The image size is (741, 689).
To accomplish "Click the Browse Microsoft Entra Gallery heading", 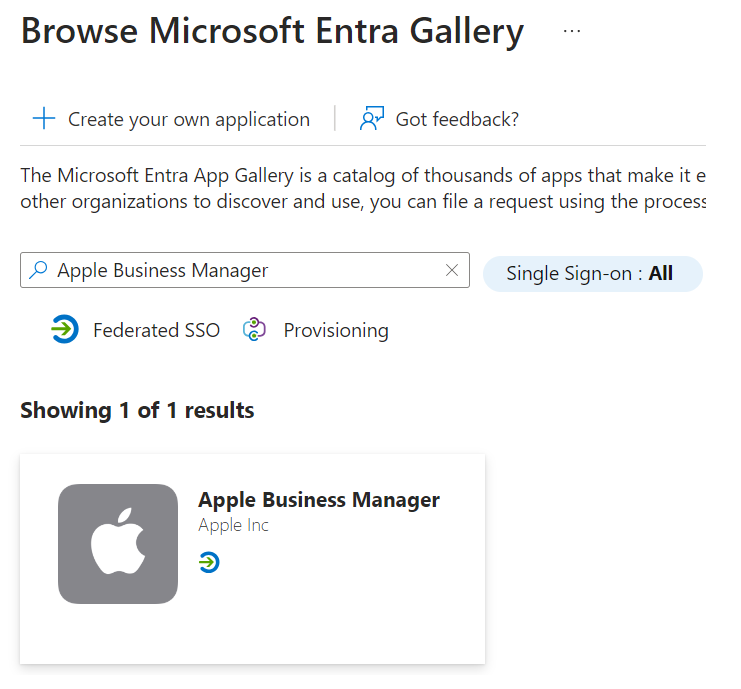I will (272, 31).
